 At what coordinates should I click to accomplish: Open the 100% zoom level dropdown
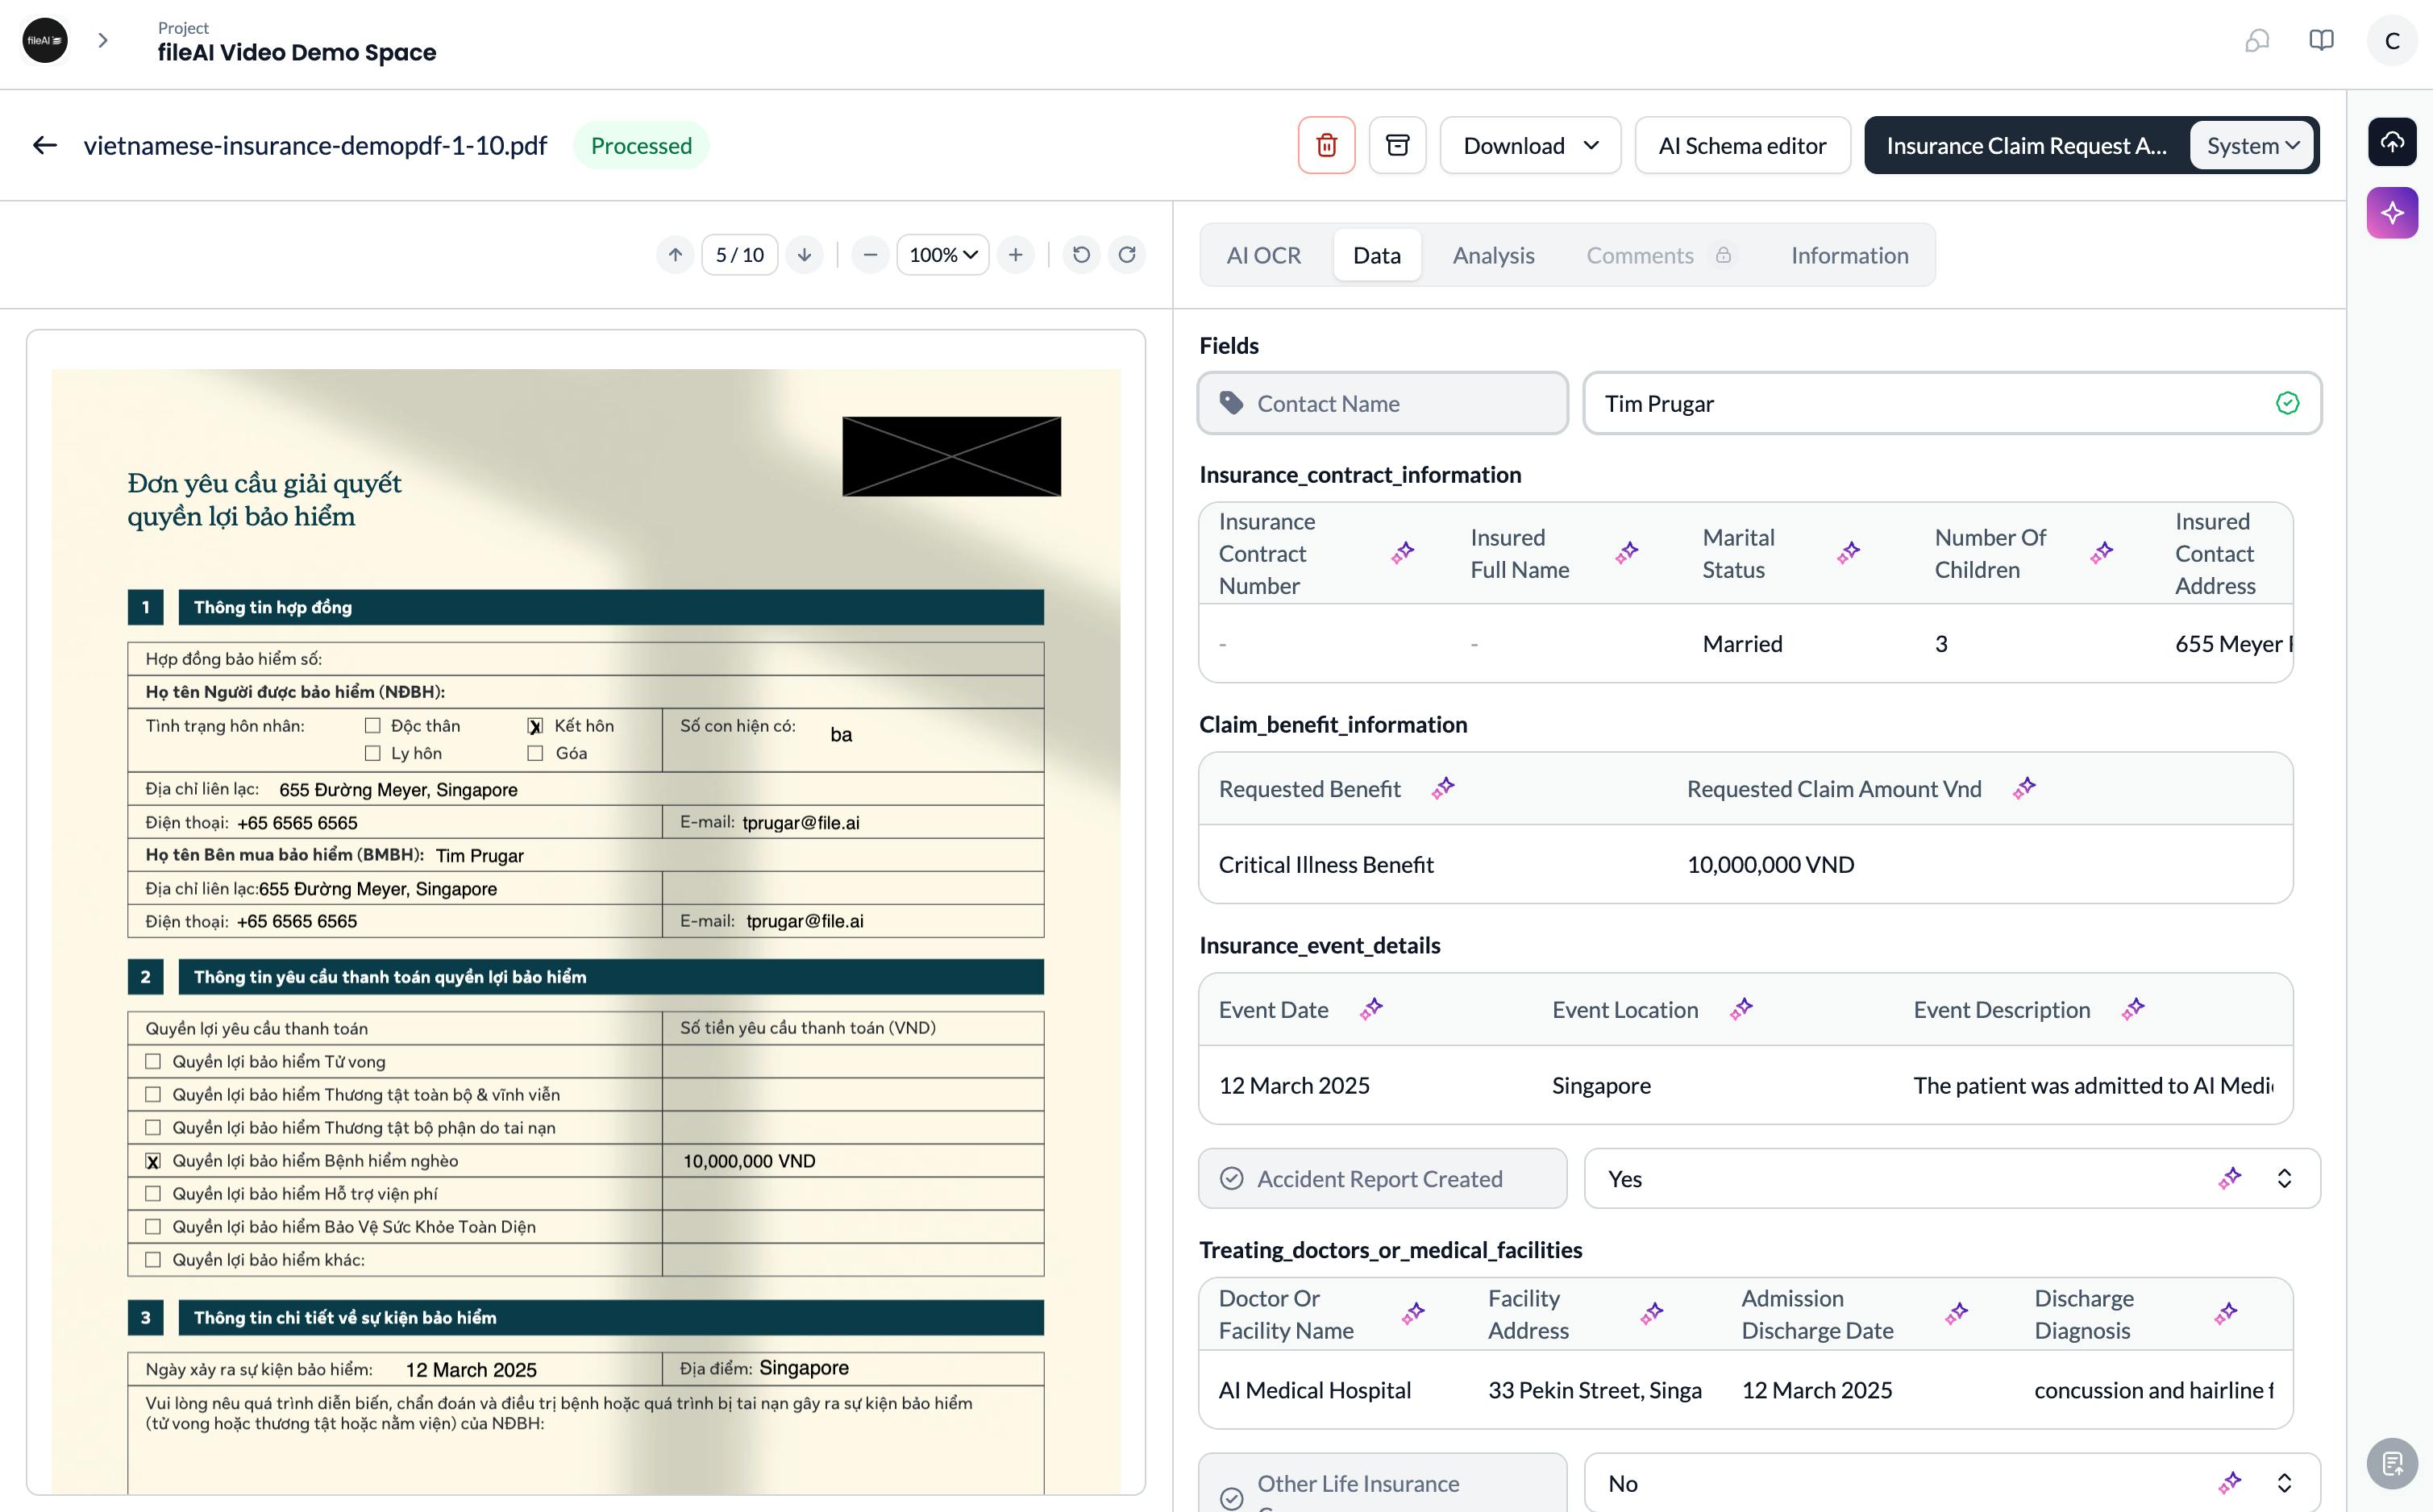pyautogui.click(x=943, y=255)
